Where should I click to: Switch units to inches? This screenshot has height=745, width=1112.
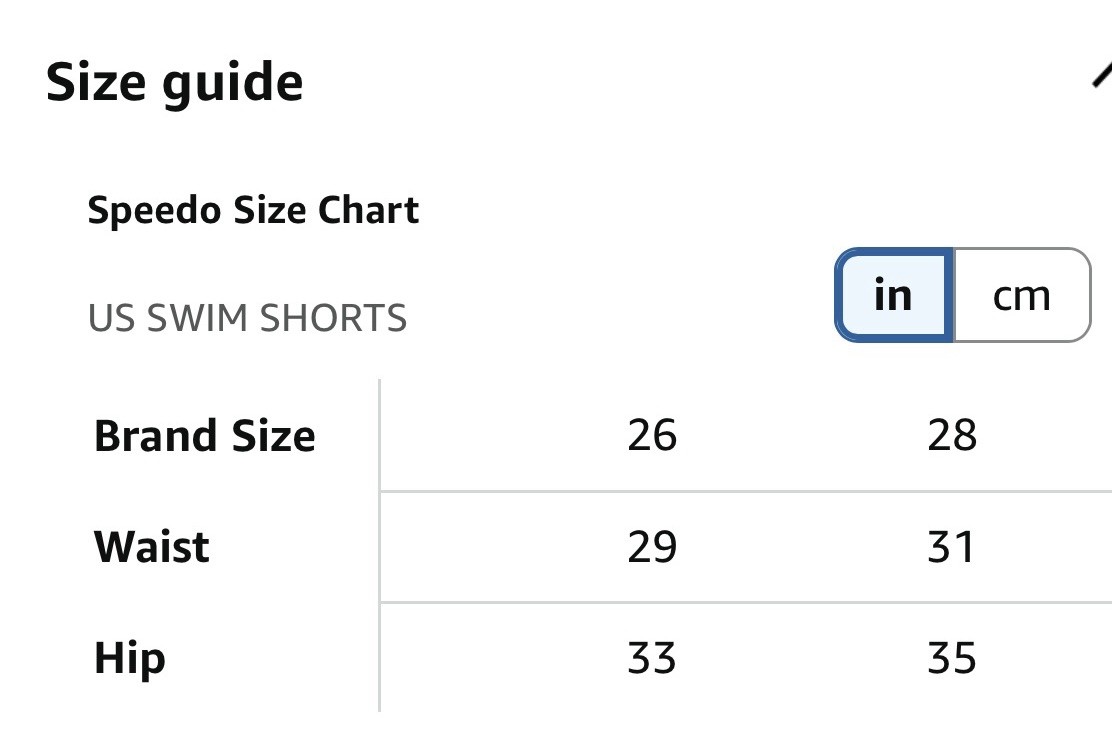pyautogui.click(x=893, y=296)
